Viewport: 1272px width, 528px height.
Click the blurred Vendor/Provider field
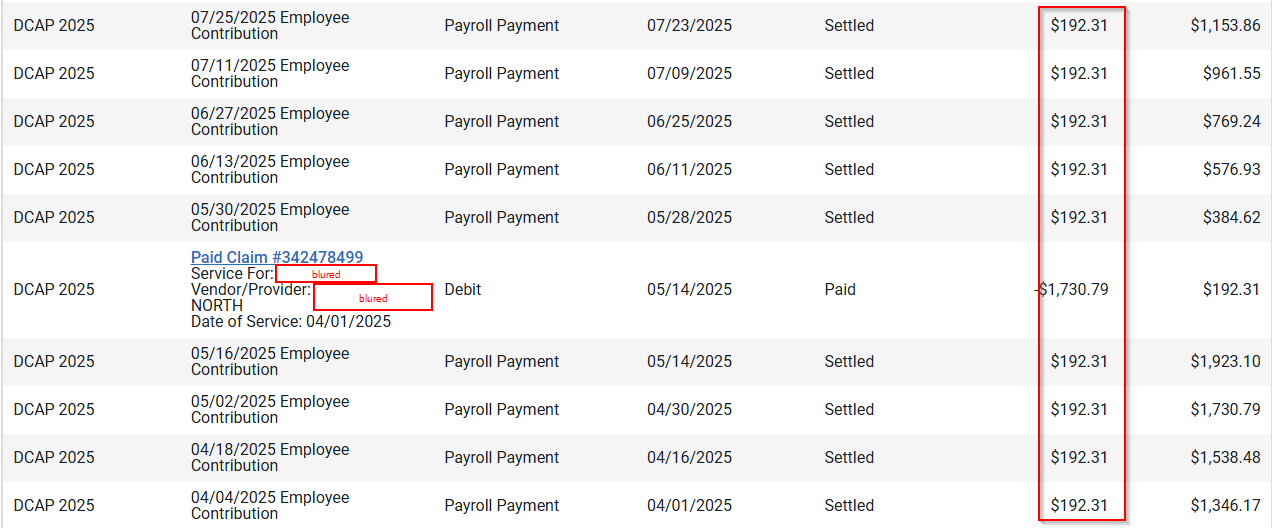click(373, 297)
